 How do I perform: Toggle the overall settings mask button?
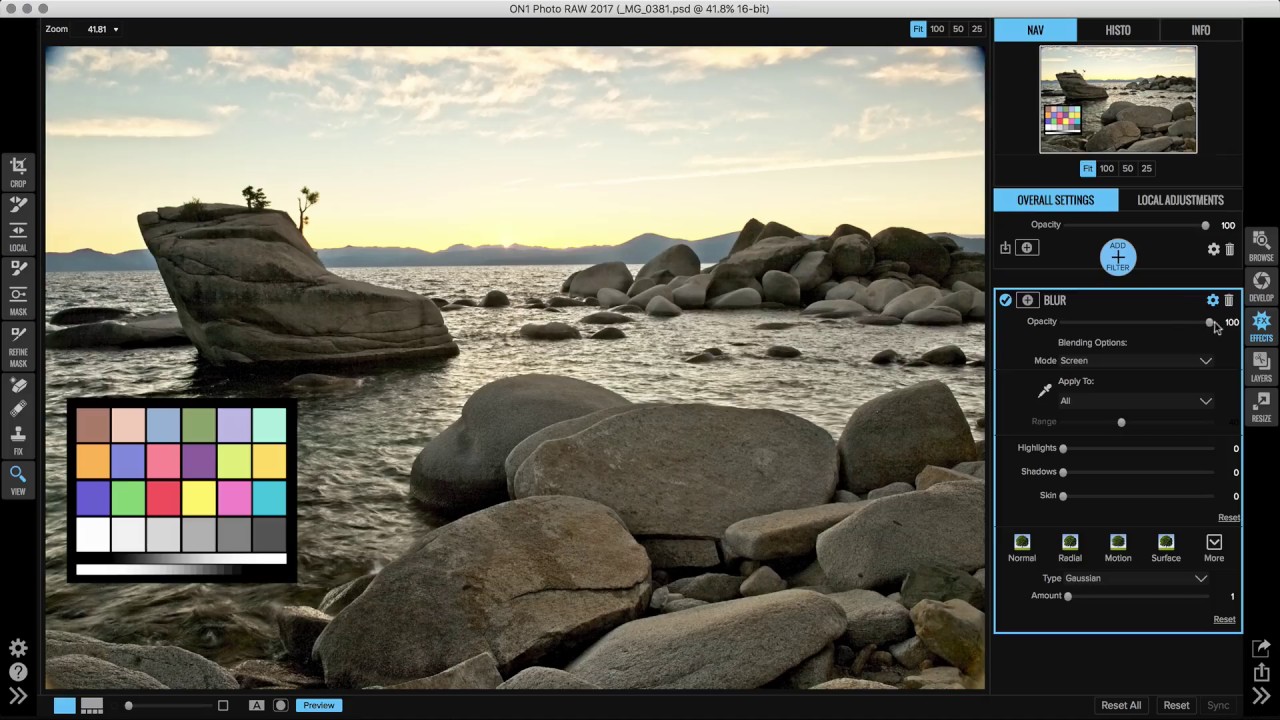pos(1027,248)
